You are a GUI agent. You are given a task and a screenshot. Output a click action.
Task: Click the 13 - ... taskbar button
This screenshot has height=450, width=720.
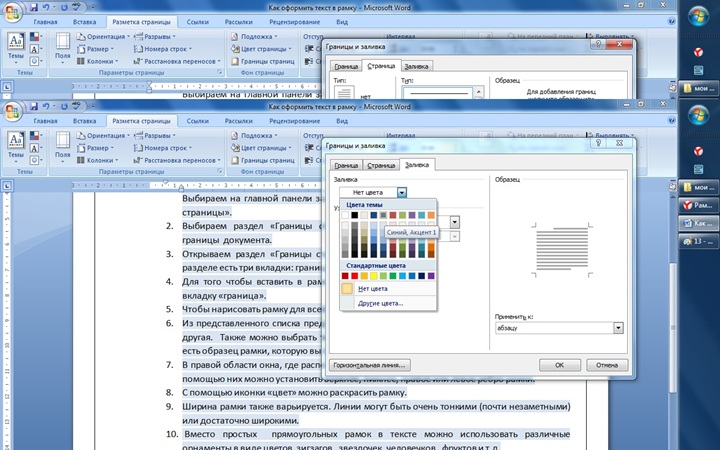click(698, 241)
